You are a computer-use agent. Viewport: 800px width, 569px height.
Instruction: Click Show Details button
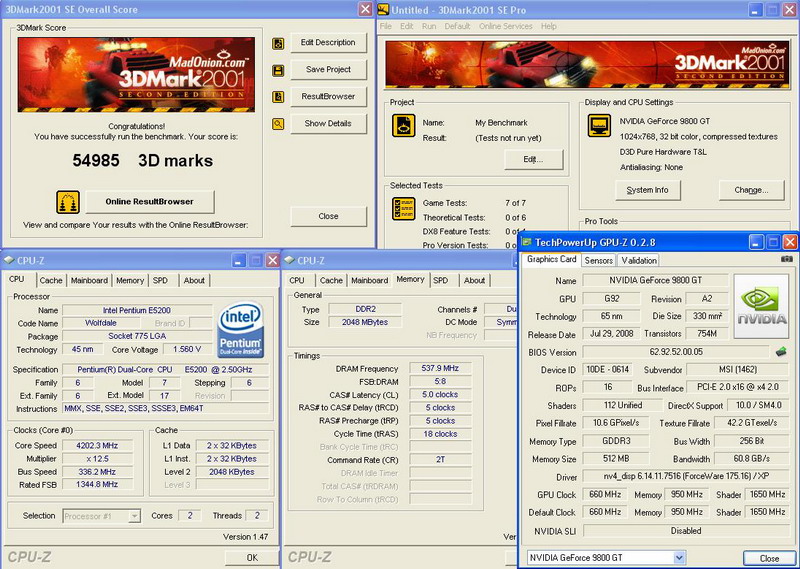coord(328,123)
